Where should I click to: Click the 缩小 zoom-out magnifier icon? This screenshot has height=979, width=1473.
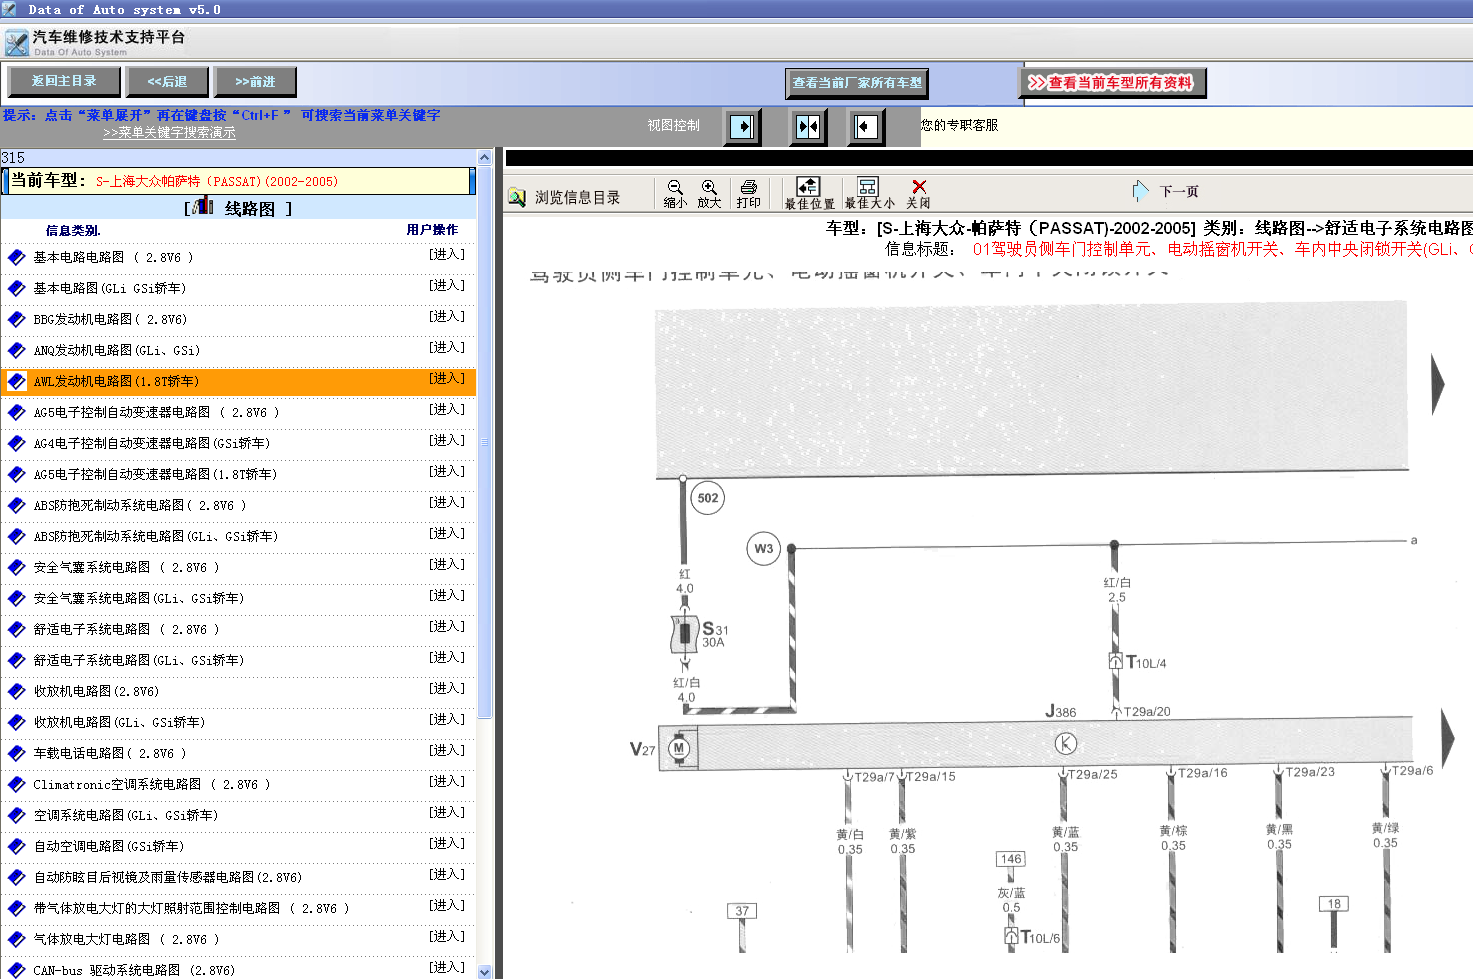tap(675, 187)
